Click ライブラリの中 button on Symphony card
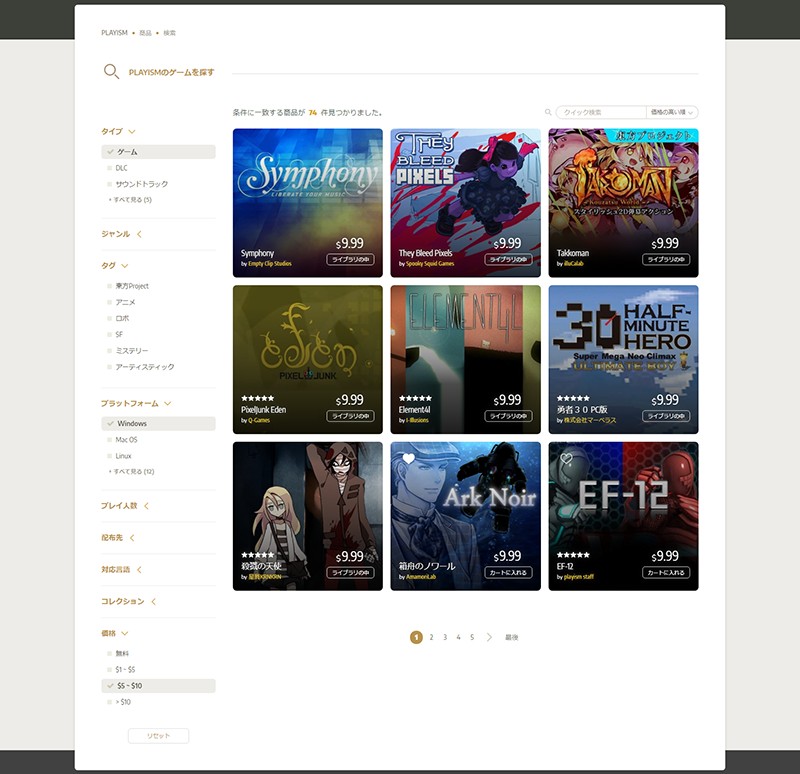 tap(351, 260)
